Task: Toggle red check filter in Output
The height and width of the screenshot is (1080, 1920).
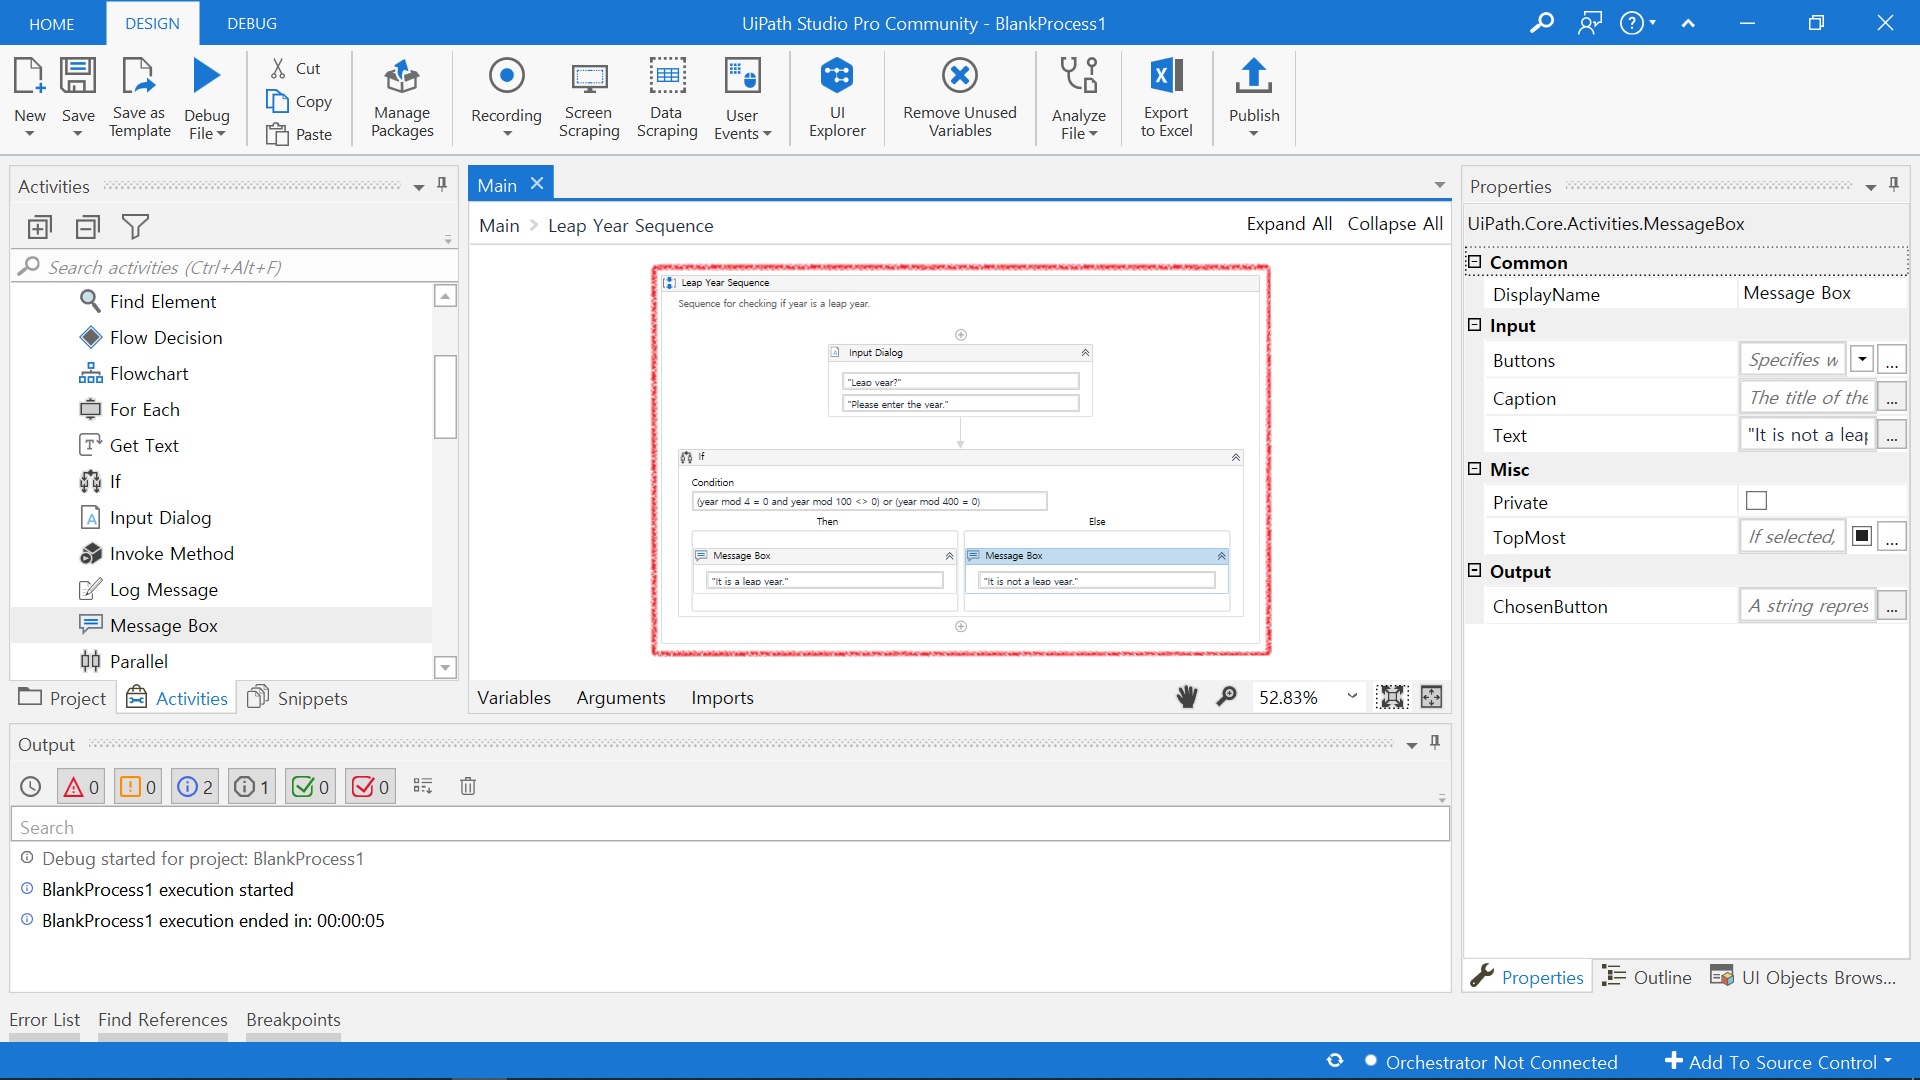Action: tap(371, 787)
